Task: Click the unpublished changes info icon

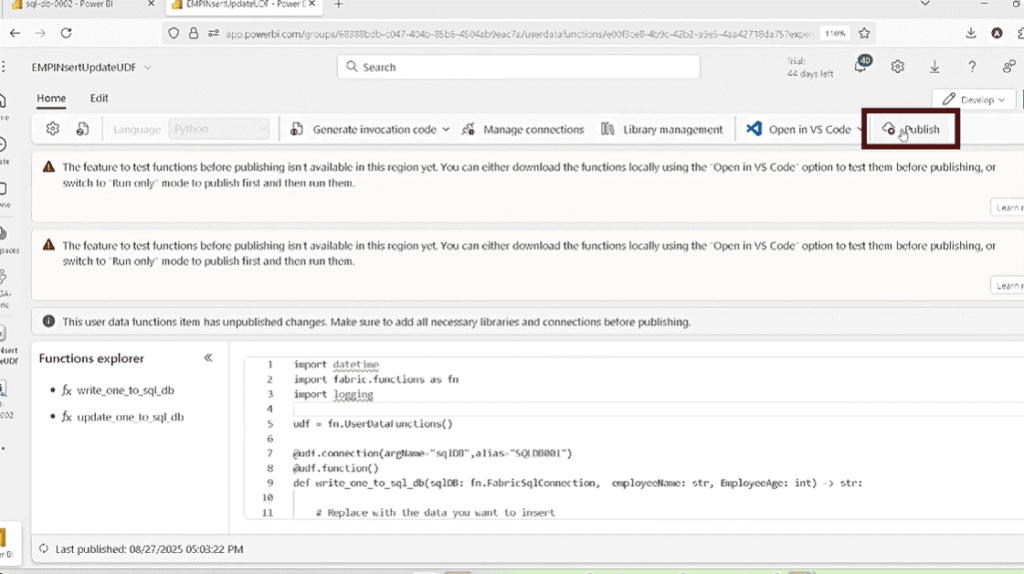Action: click(x=48, y=321)
